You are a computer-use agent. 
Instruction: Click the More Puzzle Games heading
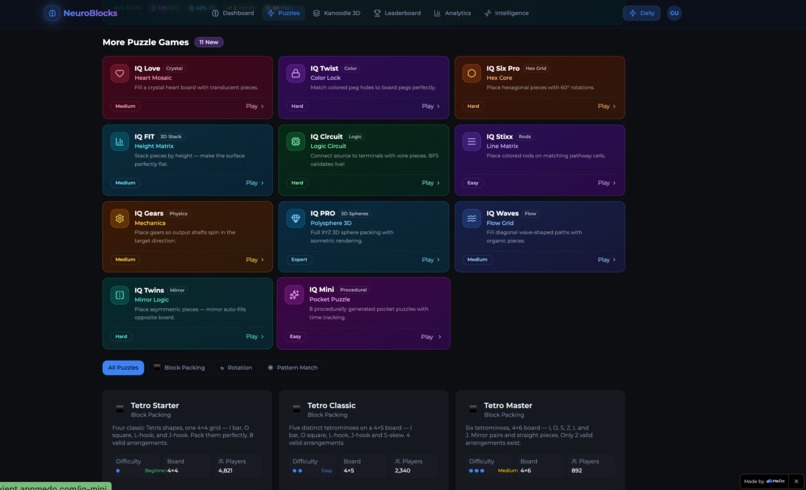[145, 42]
